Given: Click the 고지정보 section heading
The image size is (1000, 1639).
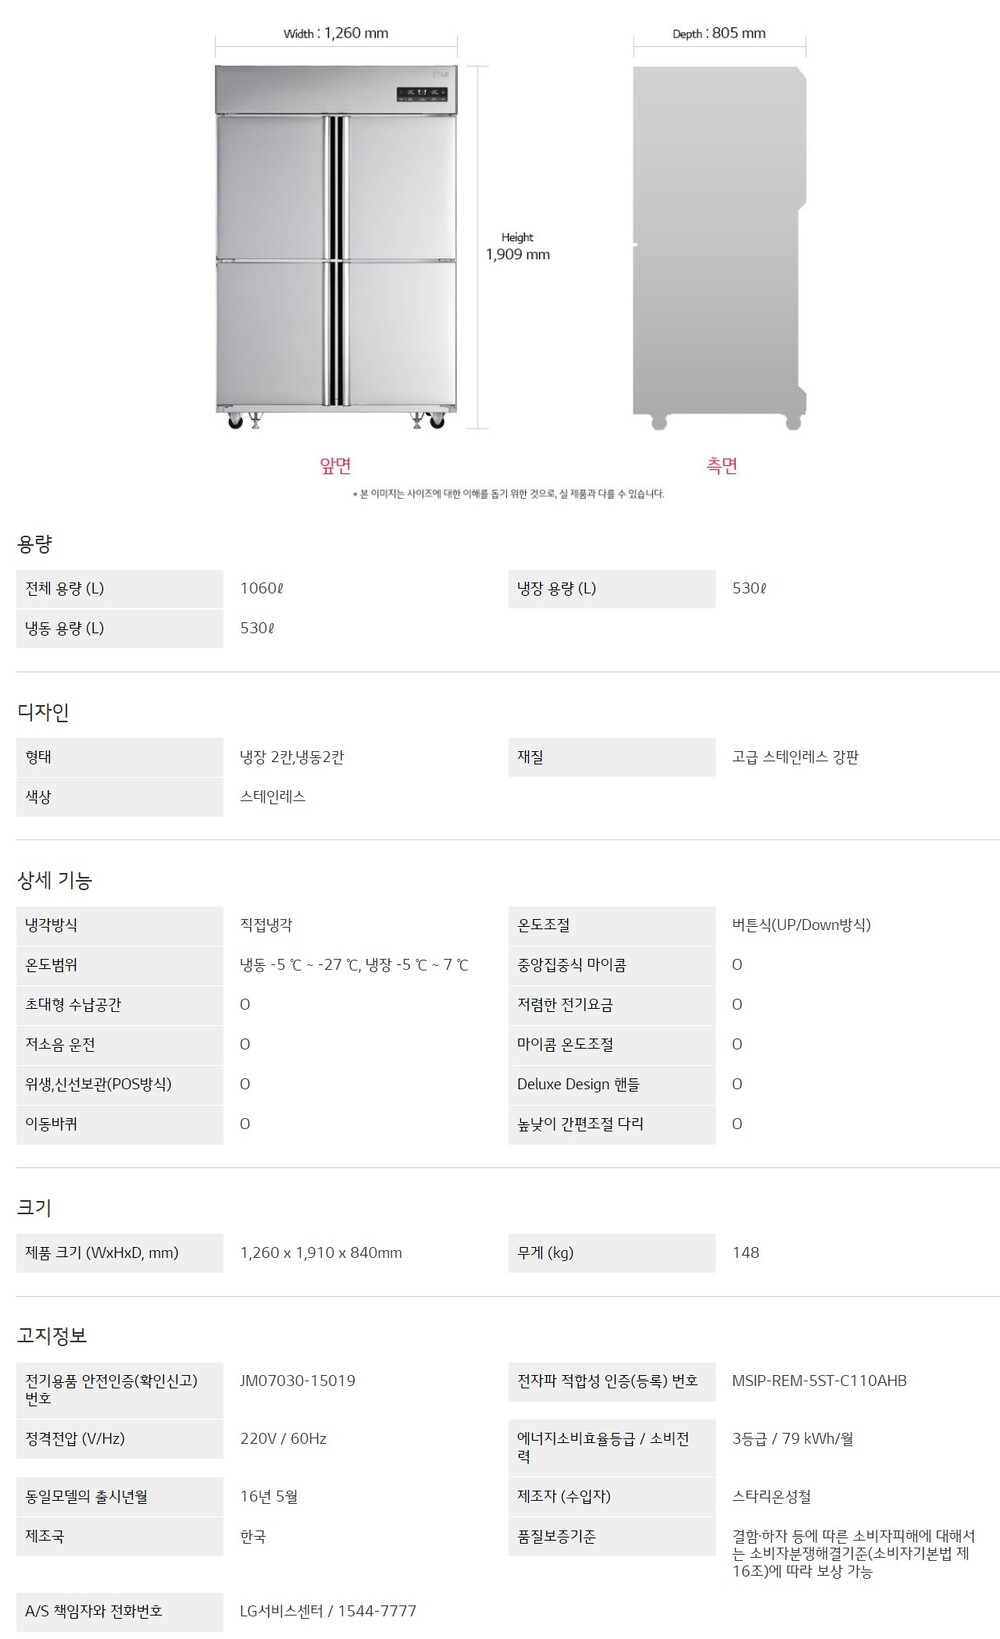Looking at the screenshot, I should pos(52,1335).
